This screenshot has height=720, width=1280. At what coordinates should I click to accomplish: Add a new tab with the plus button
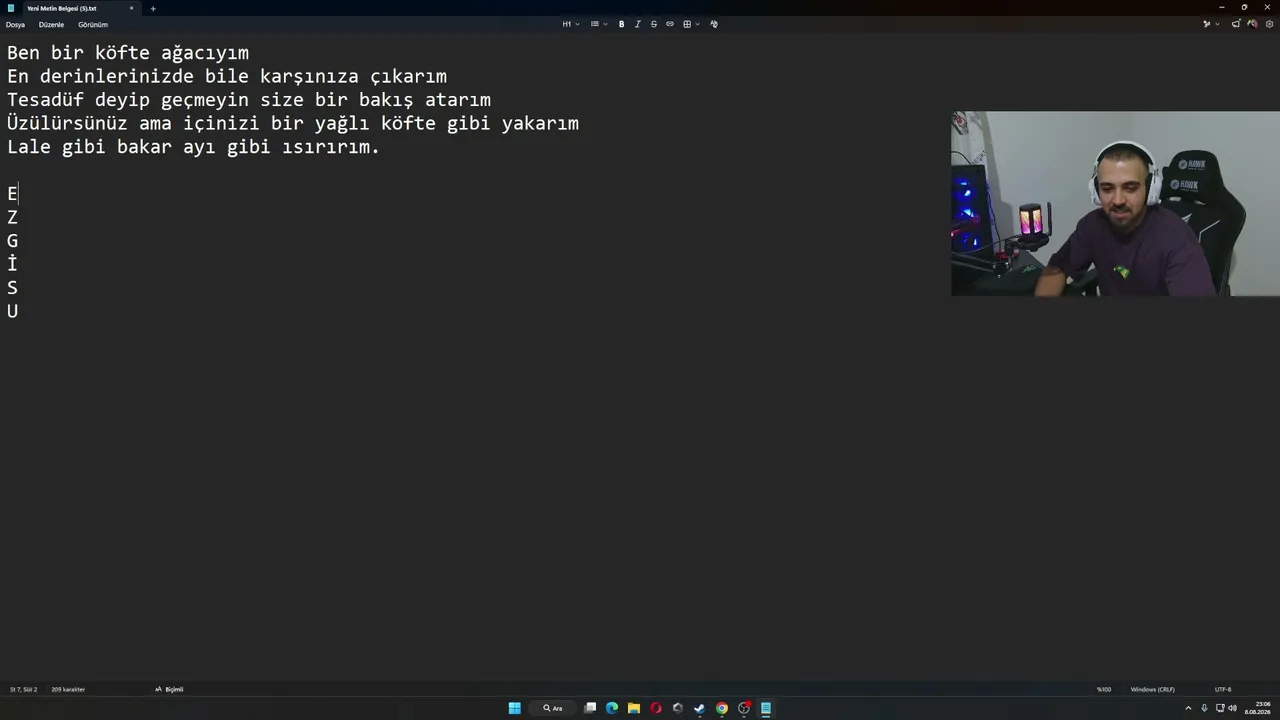point(153,8)
